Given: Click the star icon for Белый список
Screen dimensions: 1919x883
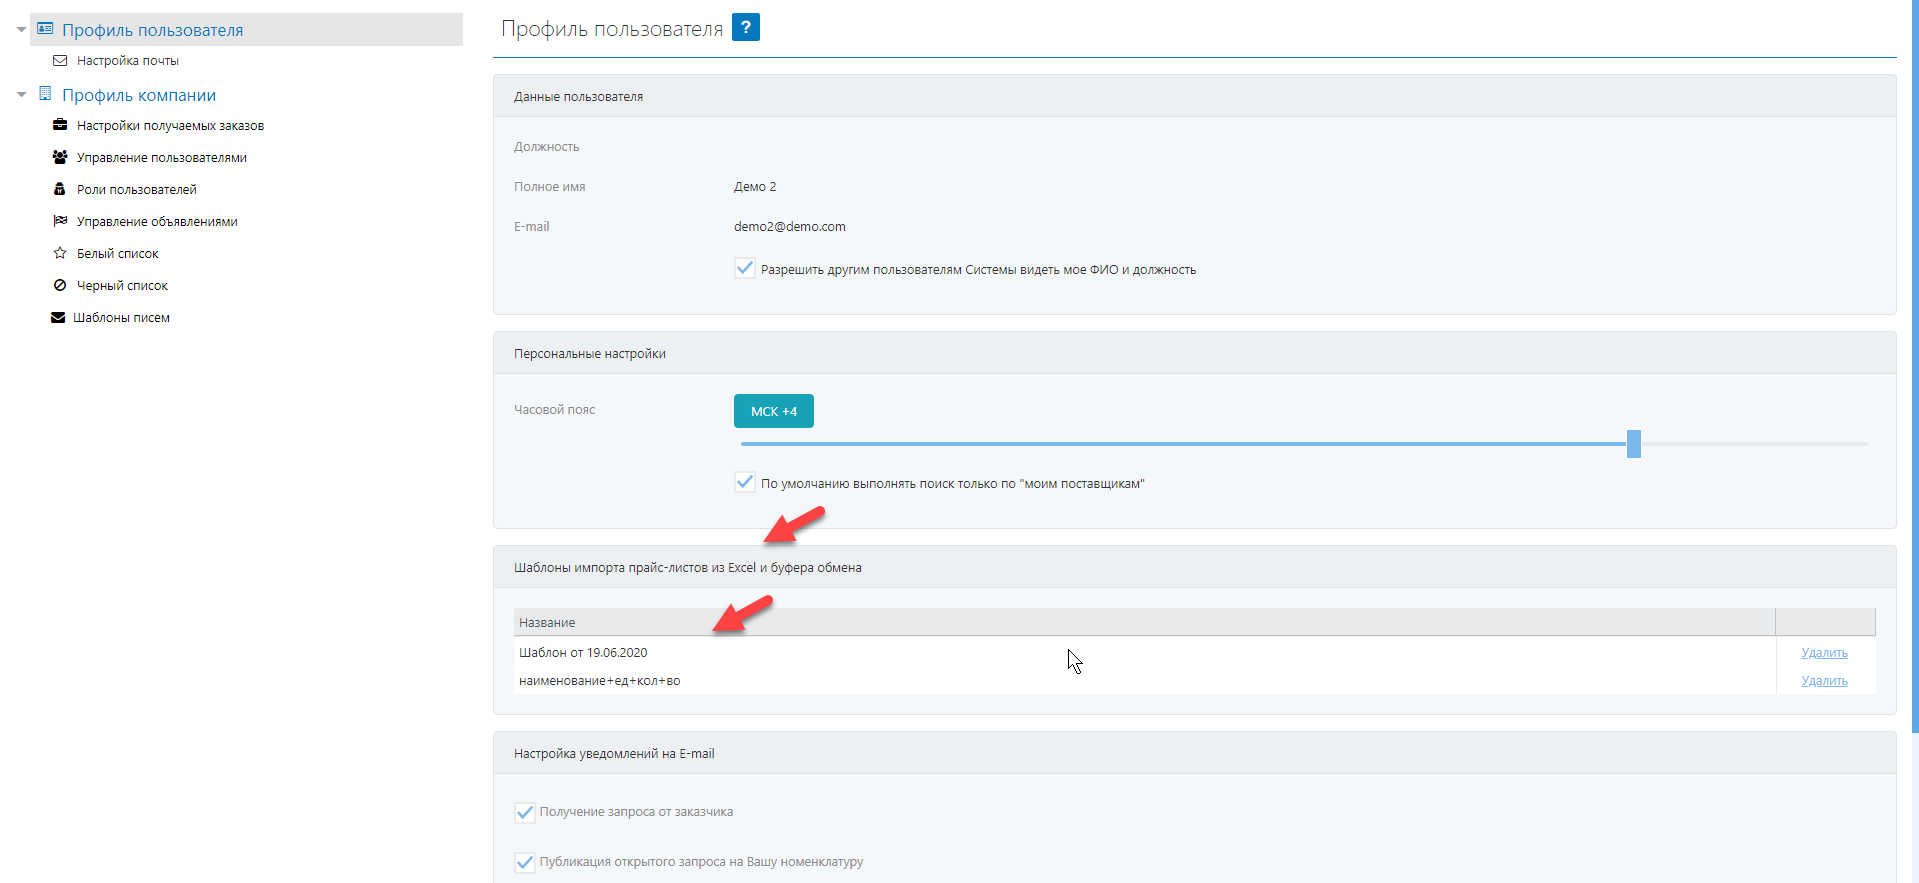Looking at the screenshot, I should [60, 253].
